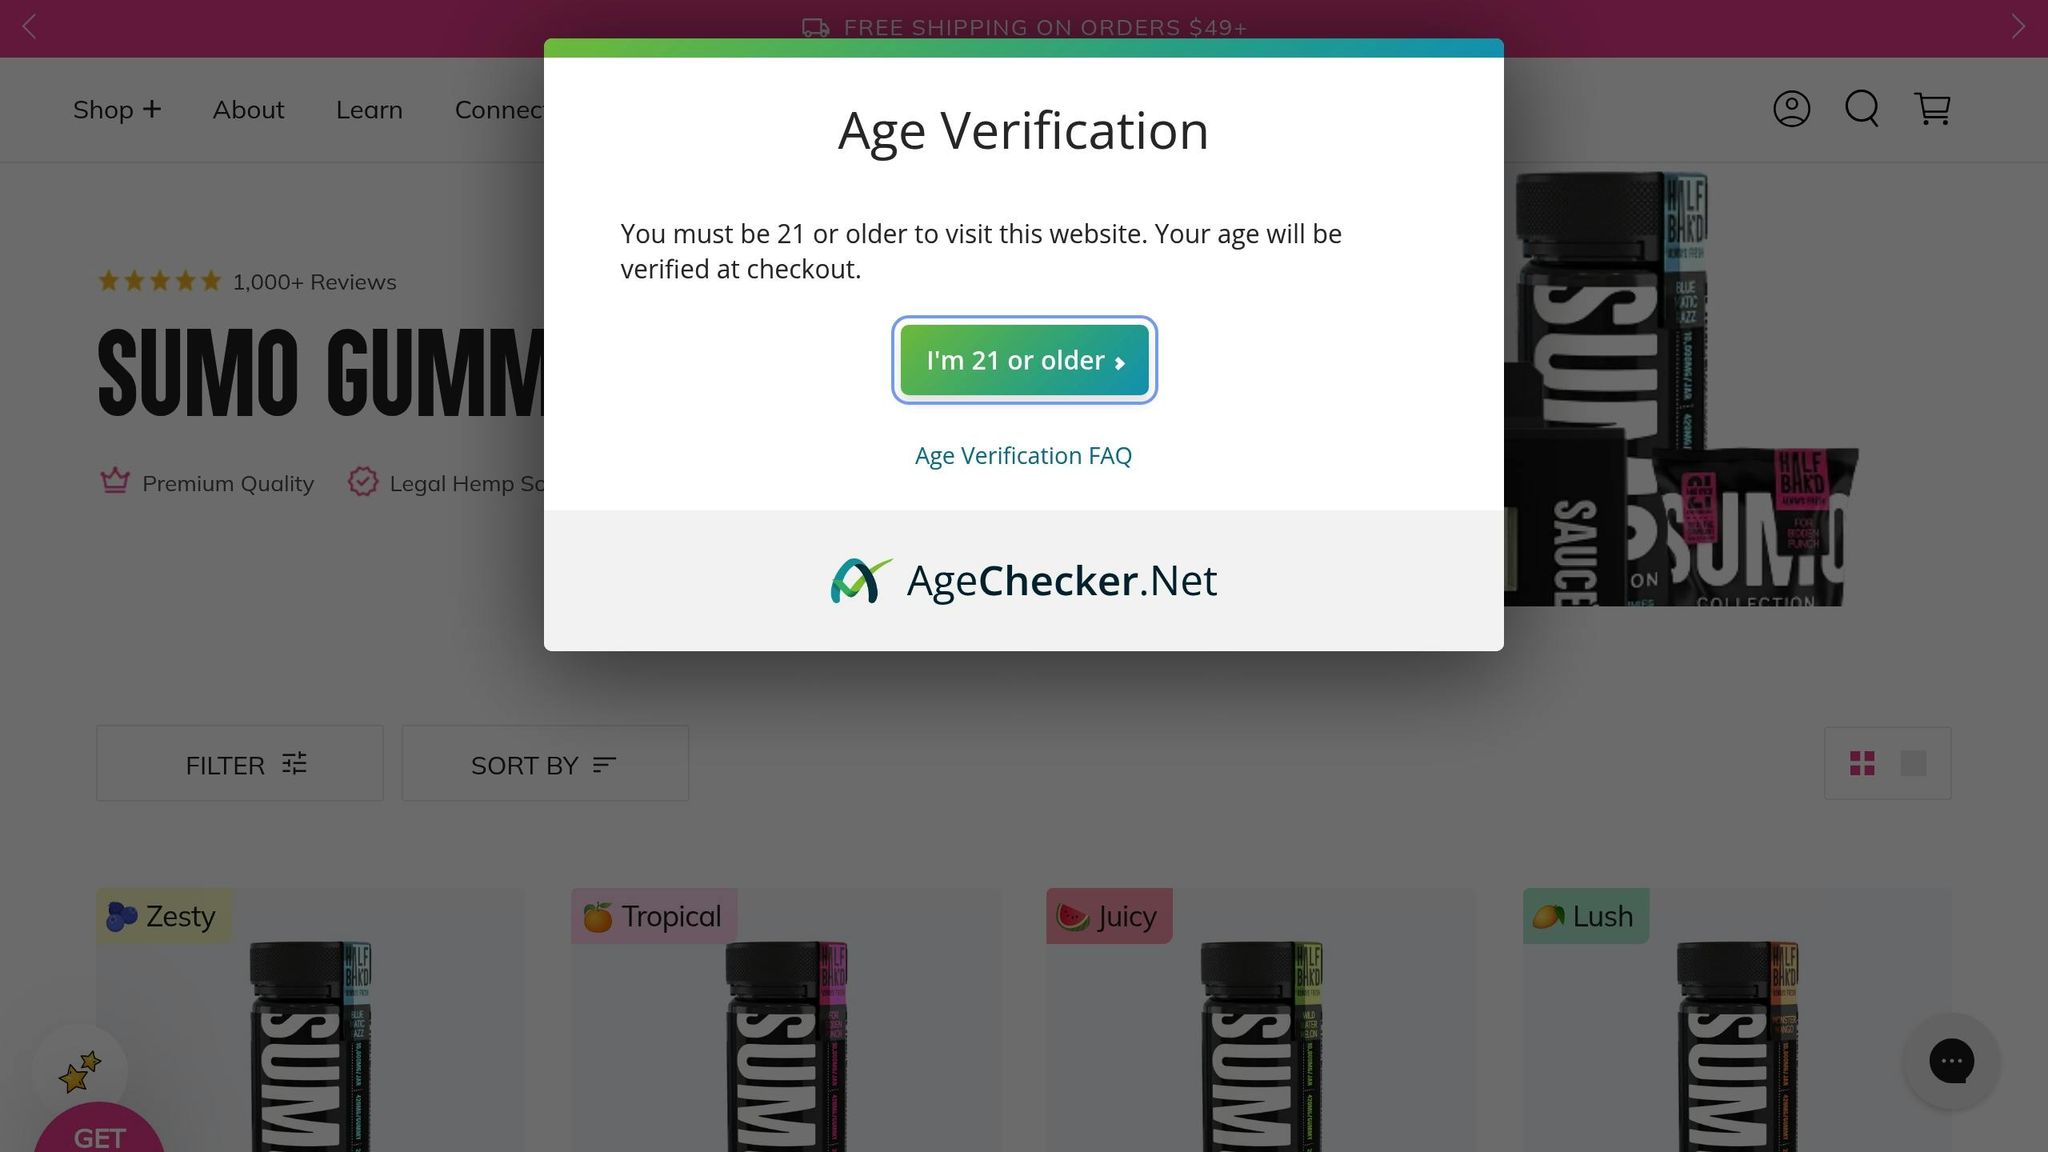The image size is (2048, 1152).
Task: Open the search magnifier icon
Action: point(1861,109)
